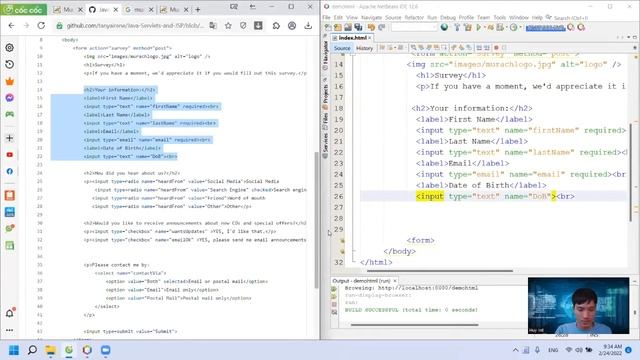Open browsing history from Coc Coc sidebar
Screen dimensions: 640x360
point(9,64)
